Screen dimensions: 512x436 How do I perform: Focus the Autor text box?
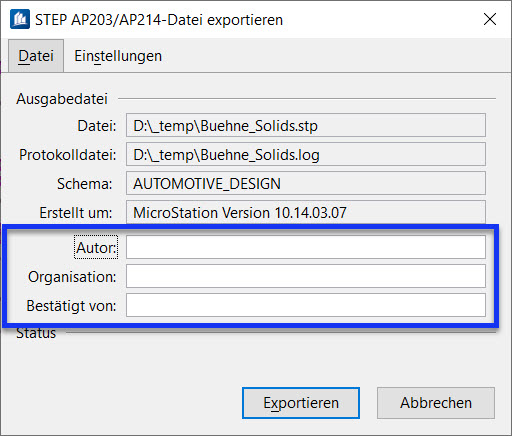point(306,247)
